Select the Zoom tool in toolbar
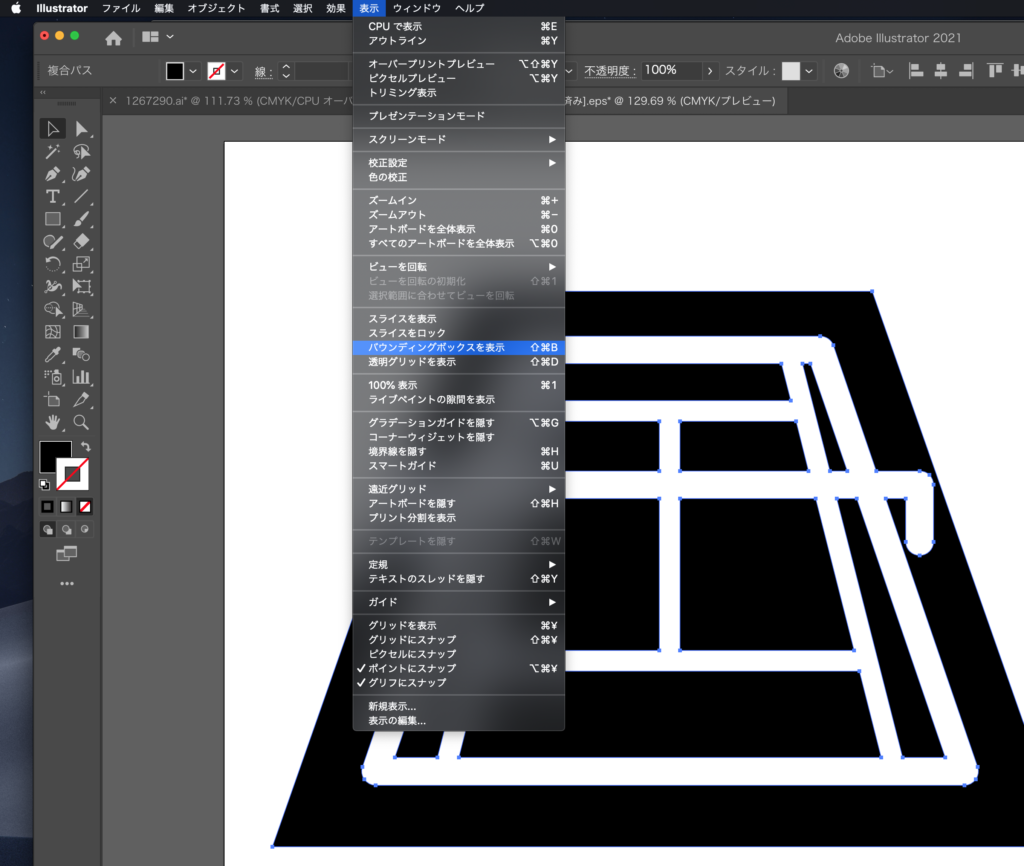 tap(82, 422)
